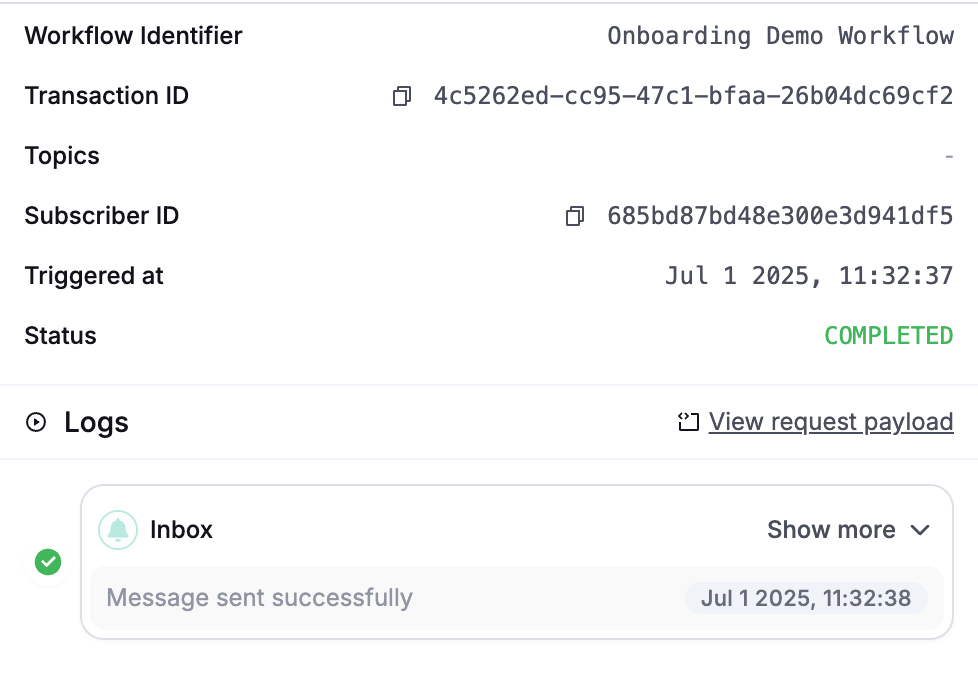Image resolution: width=978 pixels, height=682 pixels.
Task: Click the Message sent successfully log text
Action: (x=259, y=598)
